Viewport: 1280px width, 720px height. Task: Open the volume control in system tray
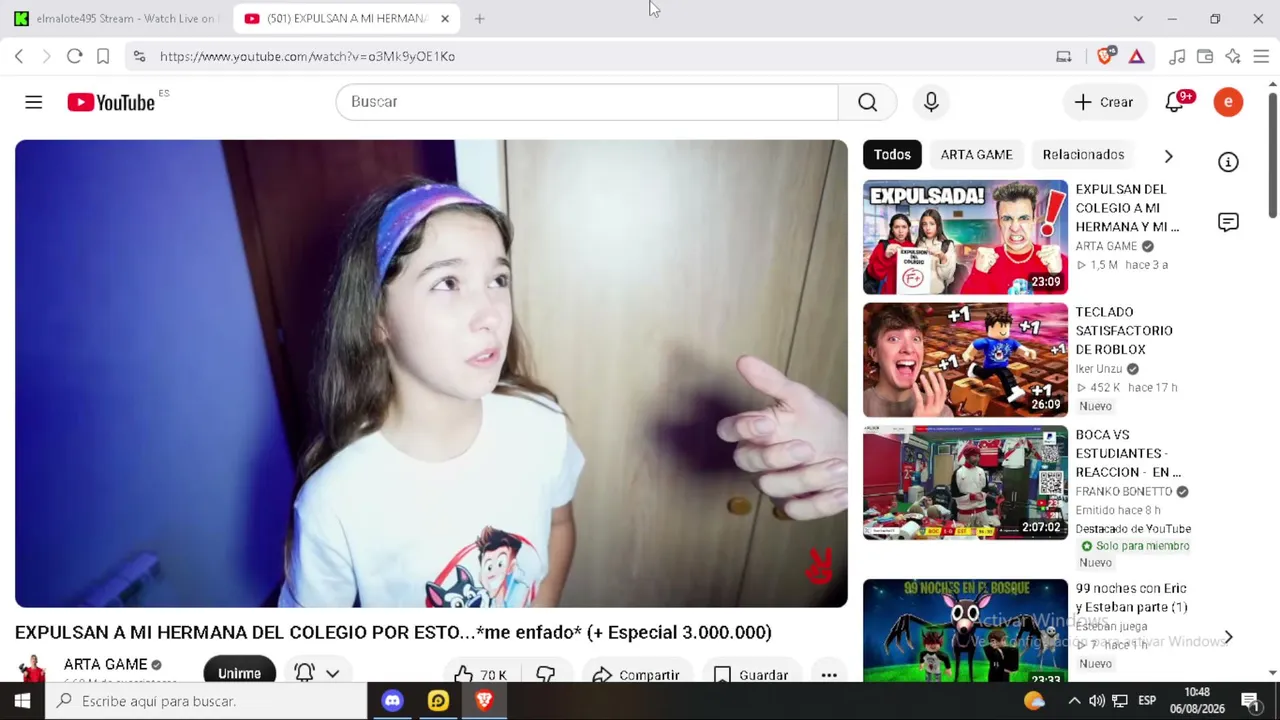pyautogui.click(x=1097, y=701)
